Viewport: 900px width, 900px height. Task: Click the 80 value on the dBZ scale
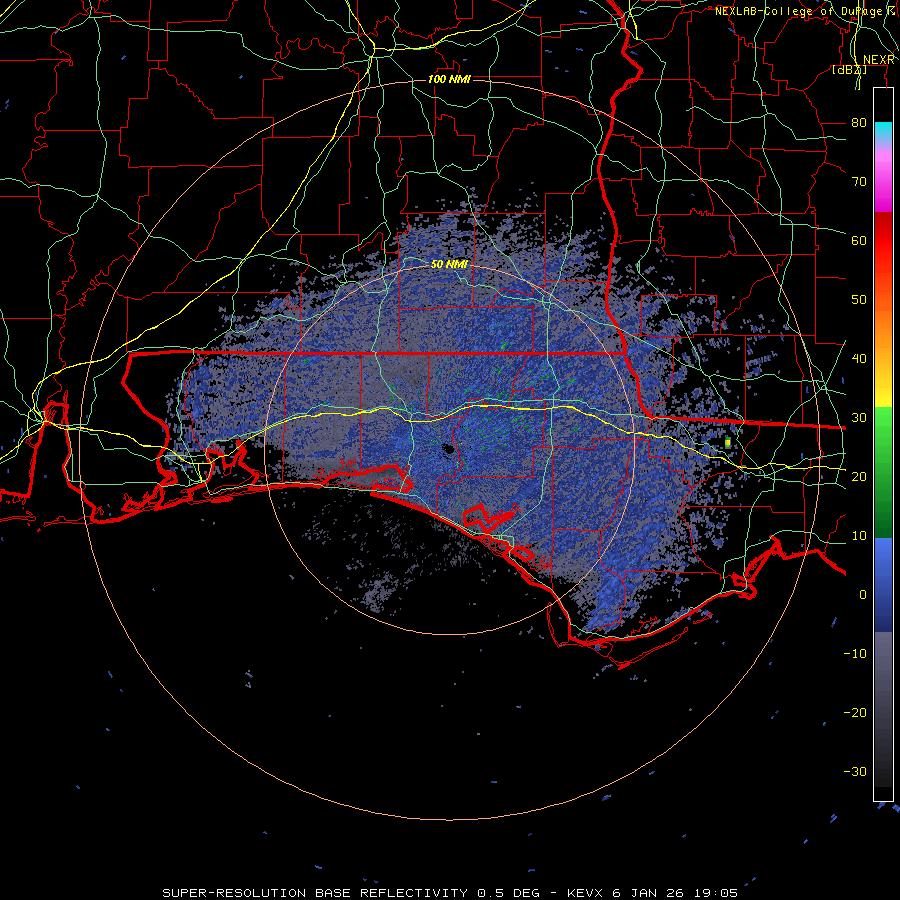pos(859,122)
